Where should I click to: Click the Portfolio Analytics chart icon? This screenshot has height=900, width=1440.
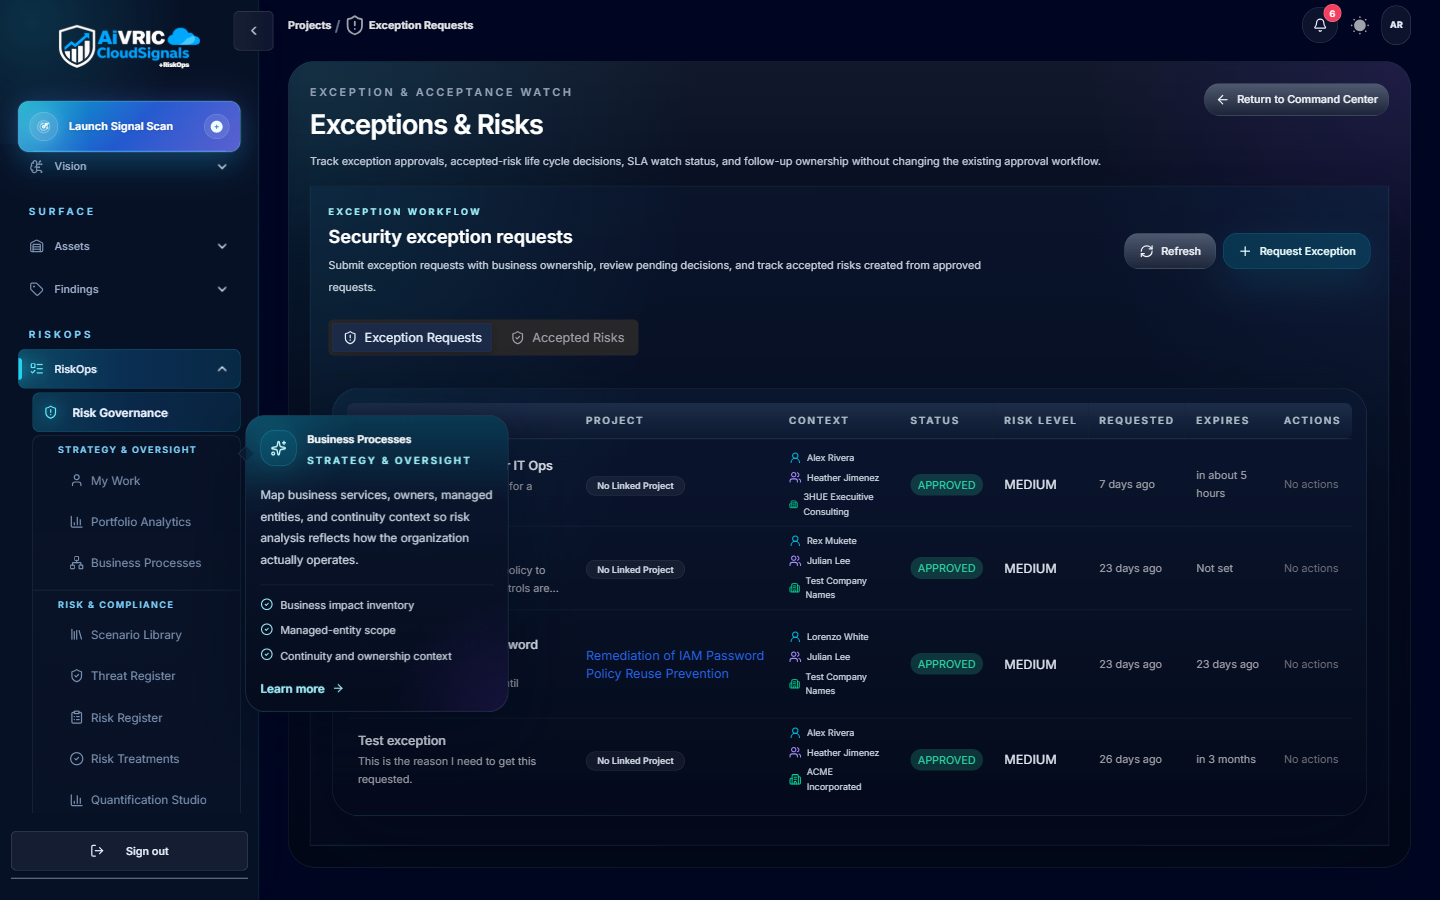click(77, 522)
